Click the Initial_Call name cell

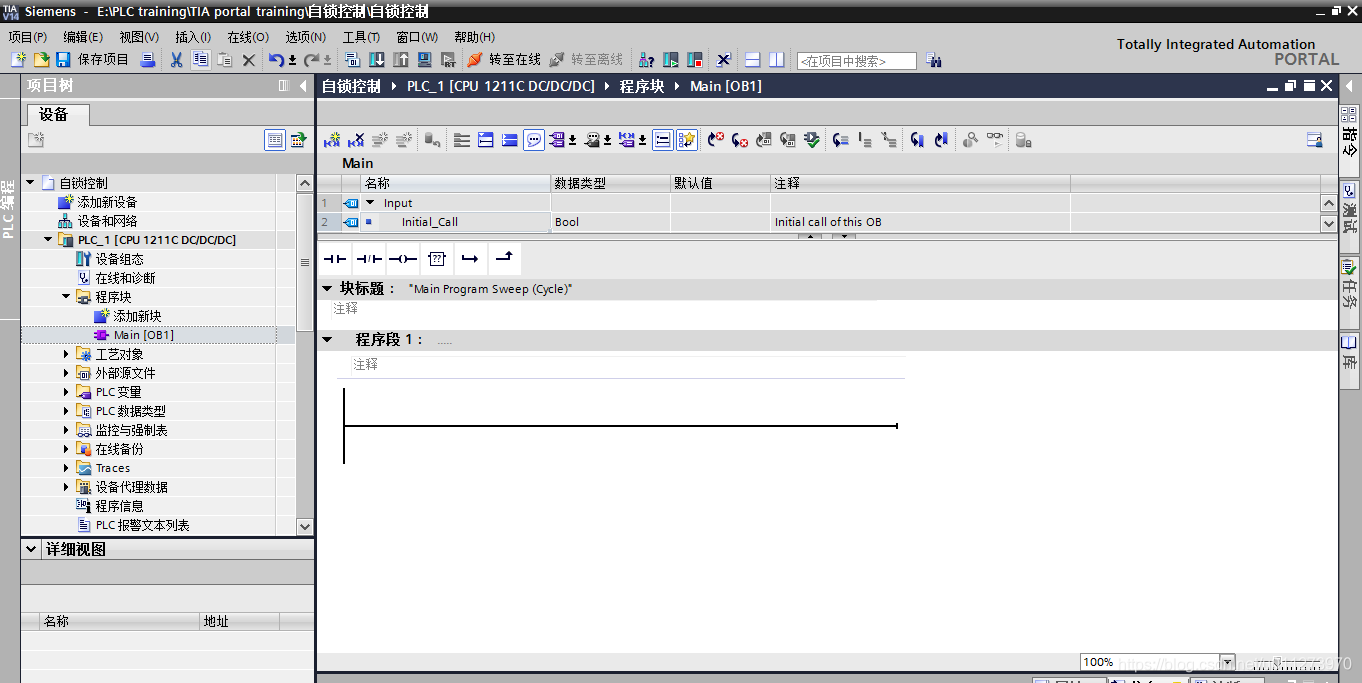click(456, 222)
